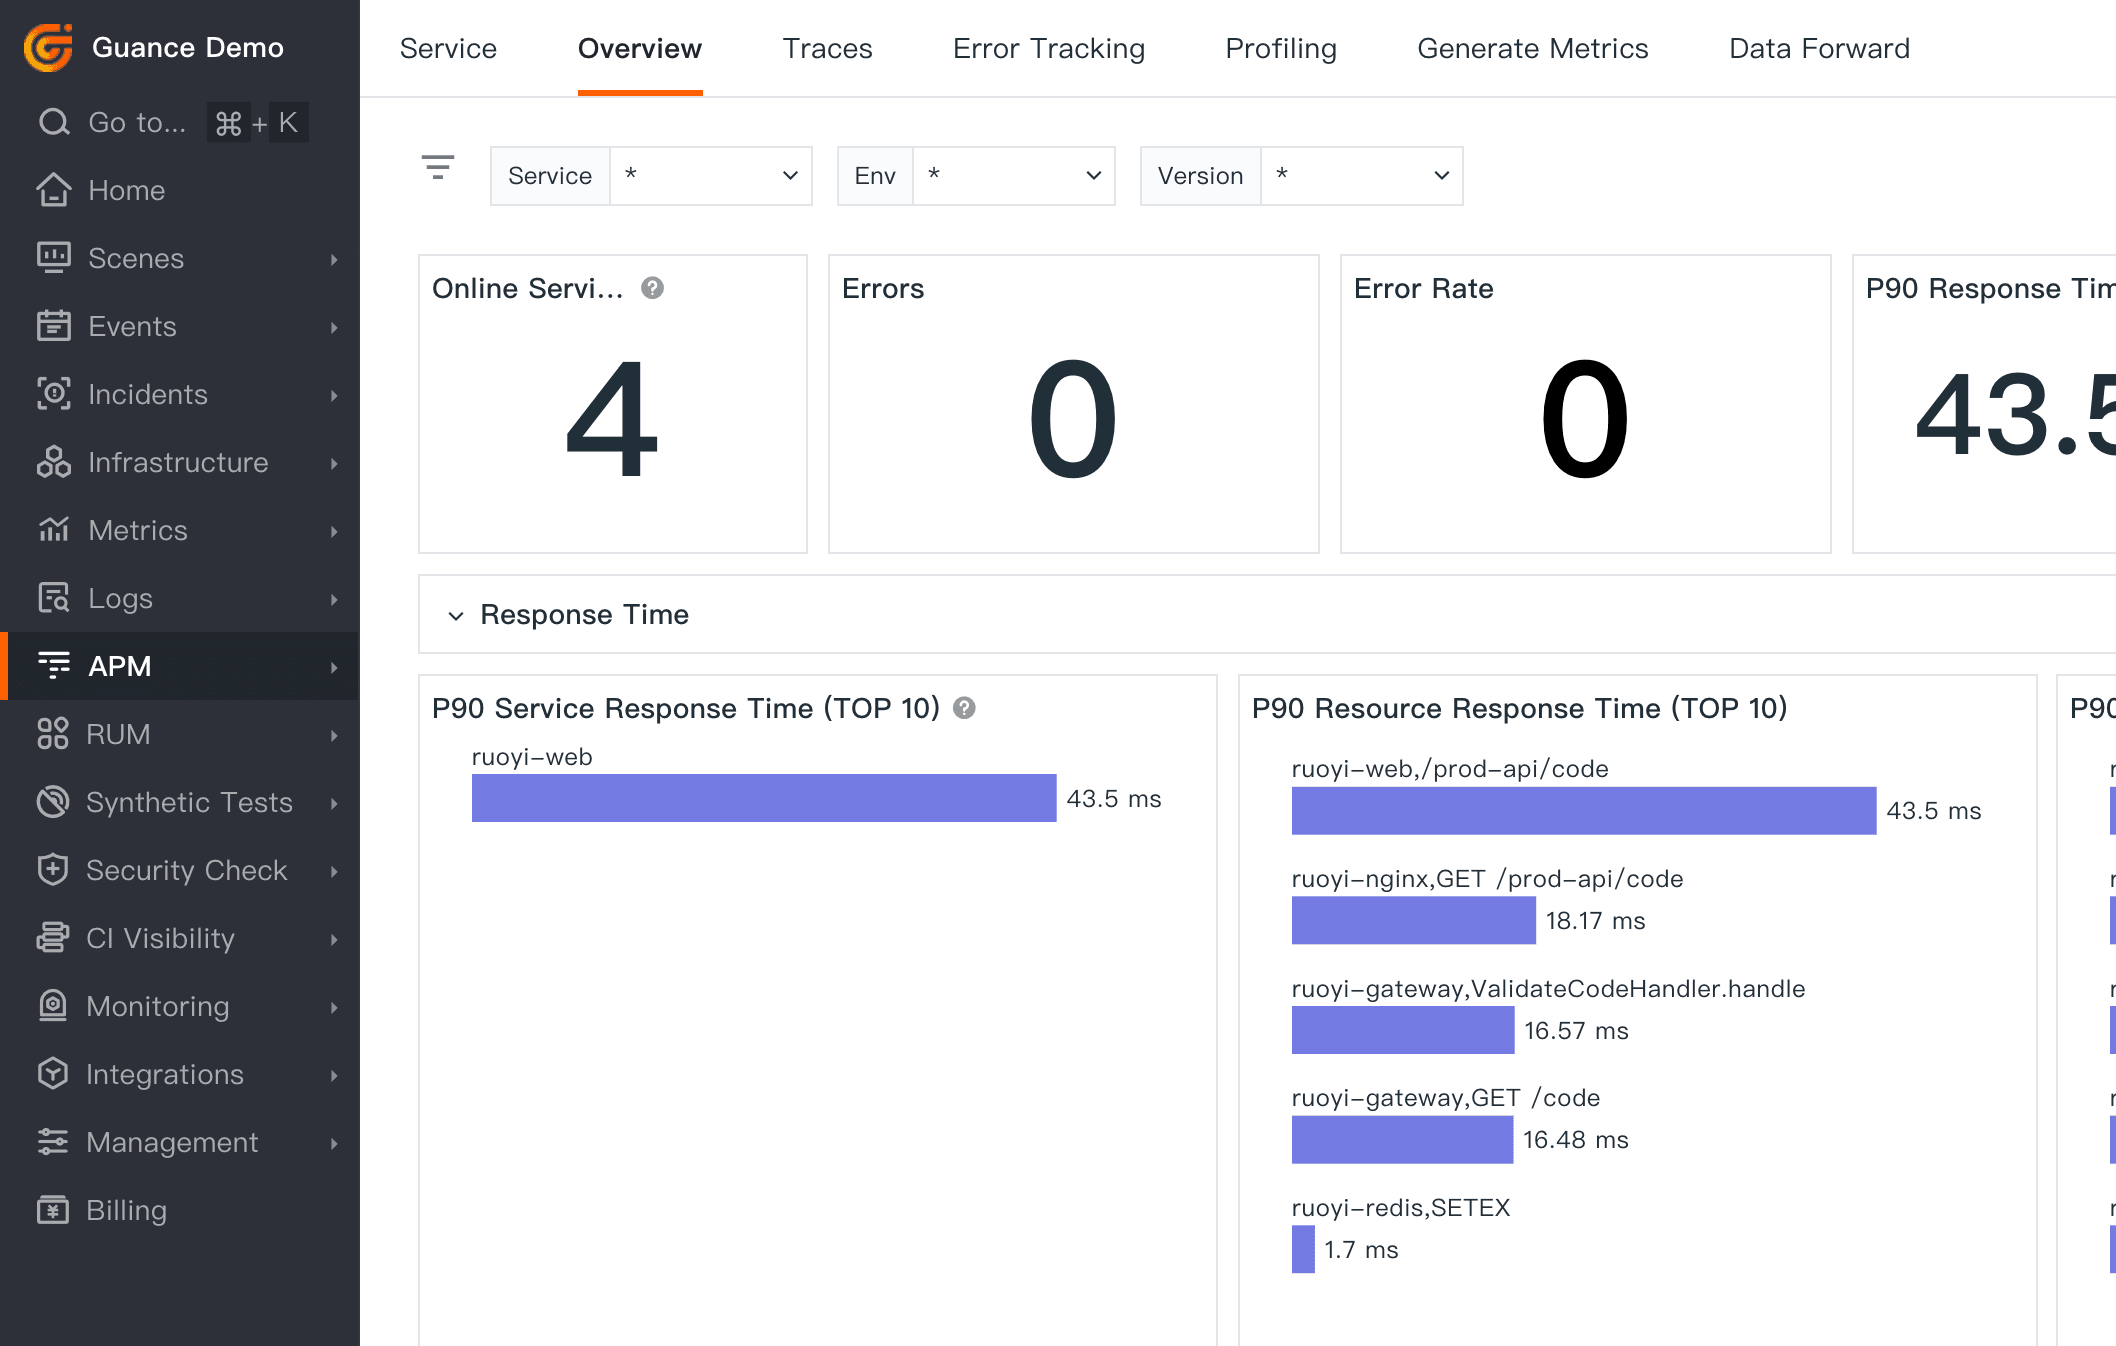Click the Security Check shield icon
This screenshot has height=1346, width=2116.
tap(53, 870)
